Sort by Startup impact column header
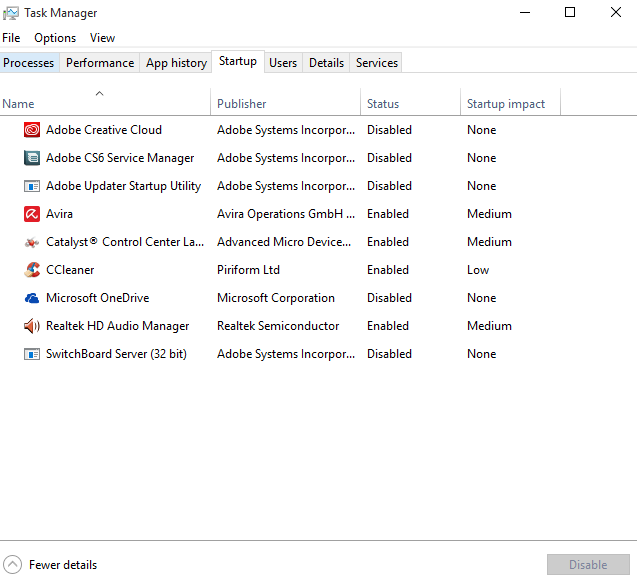 (x=506, y=104)
